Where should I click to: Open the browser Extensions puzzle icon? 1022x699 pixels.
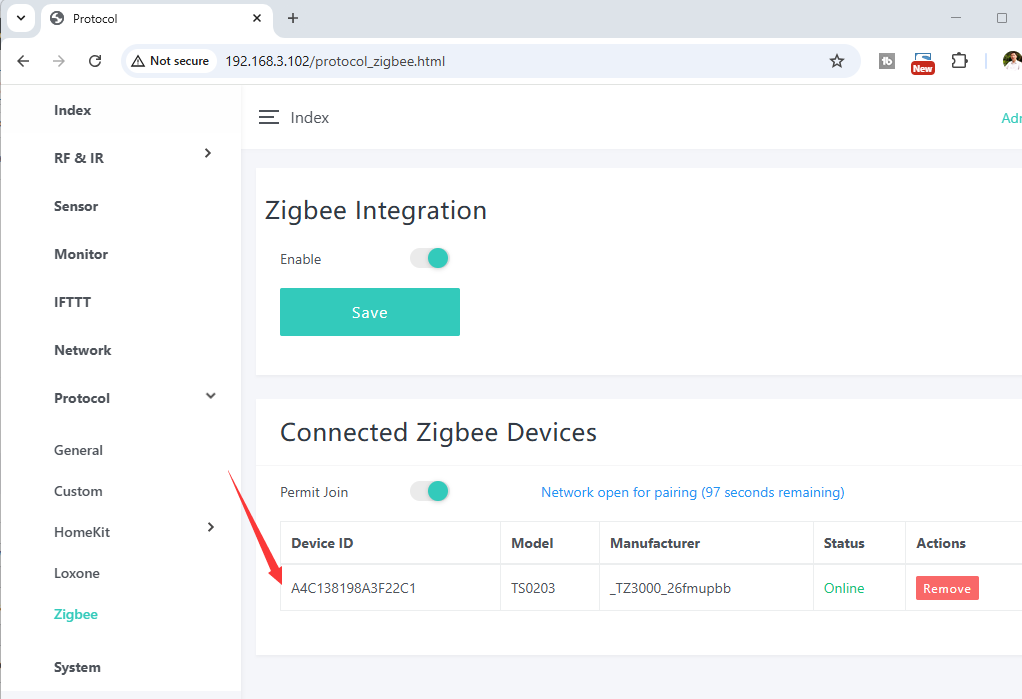[x=959, y=61]
